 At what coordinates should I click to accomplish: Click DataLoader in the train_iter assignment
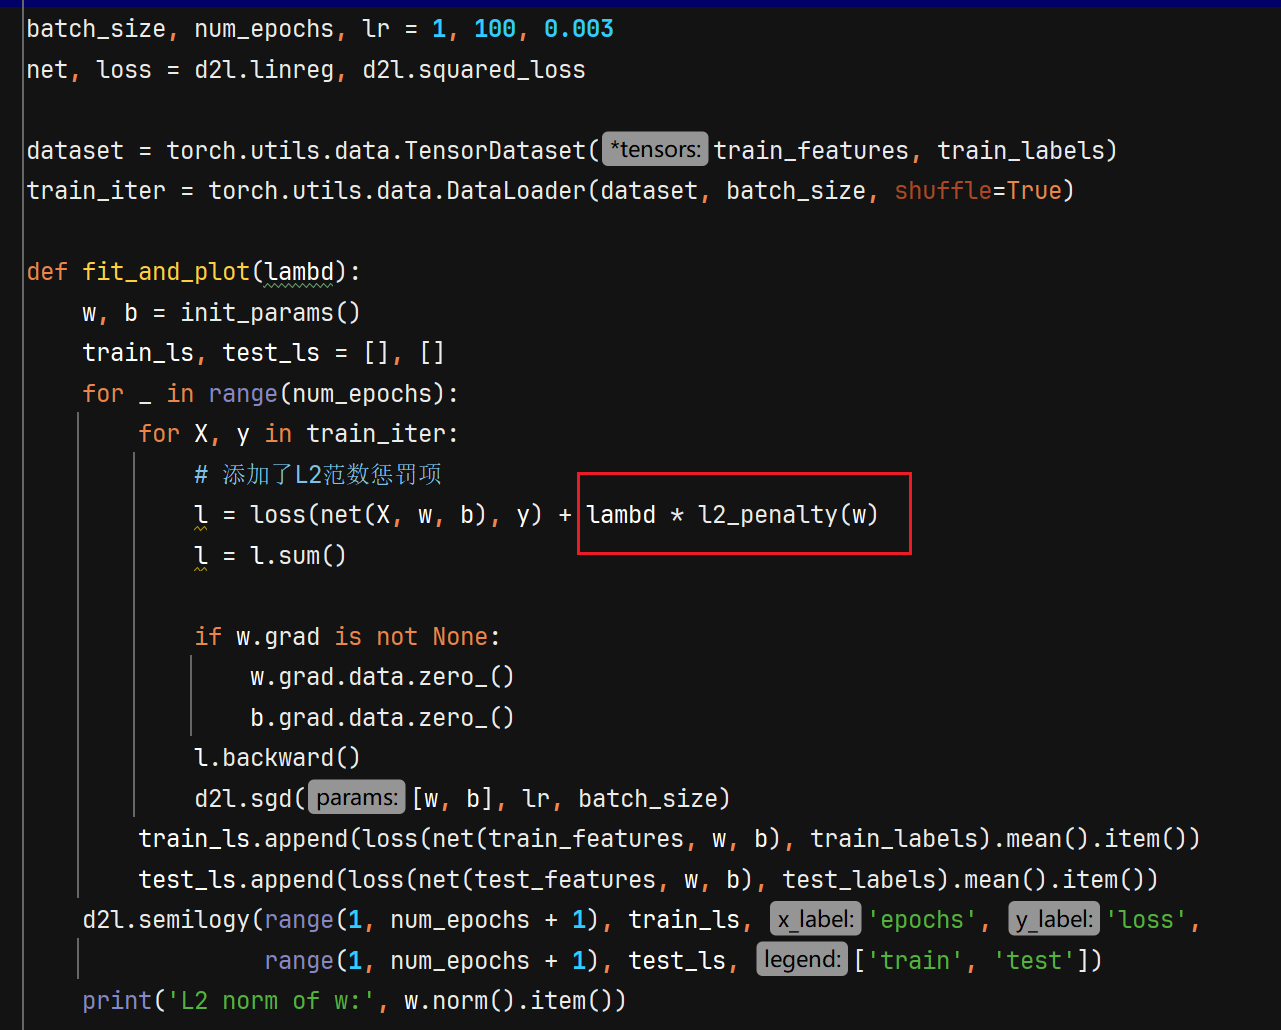pos(516,191)
